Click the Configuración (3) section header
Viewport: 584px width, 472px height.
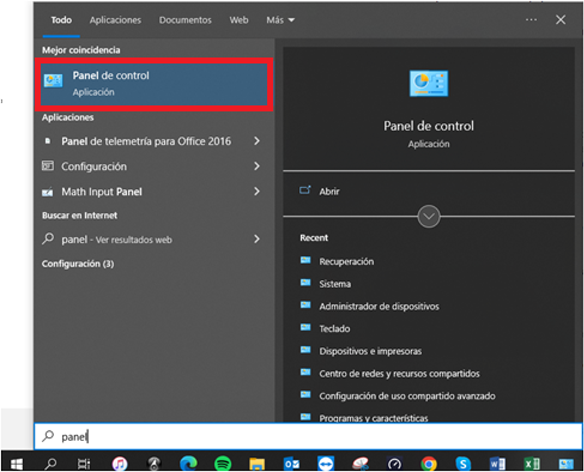click(78, 264)
